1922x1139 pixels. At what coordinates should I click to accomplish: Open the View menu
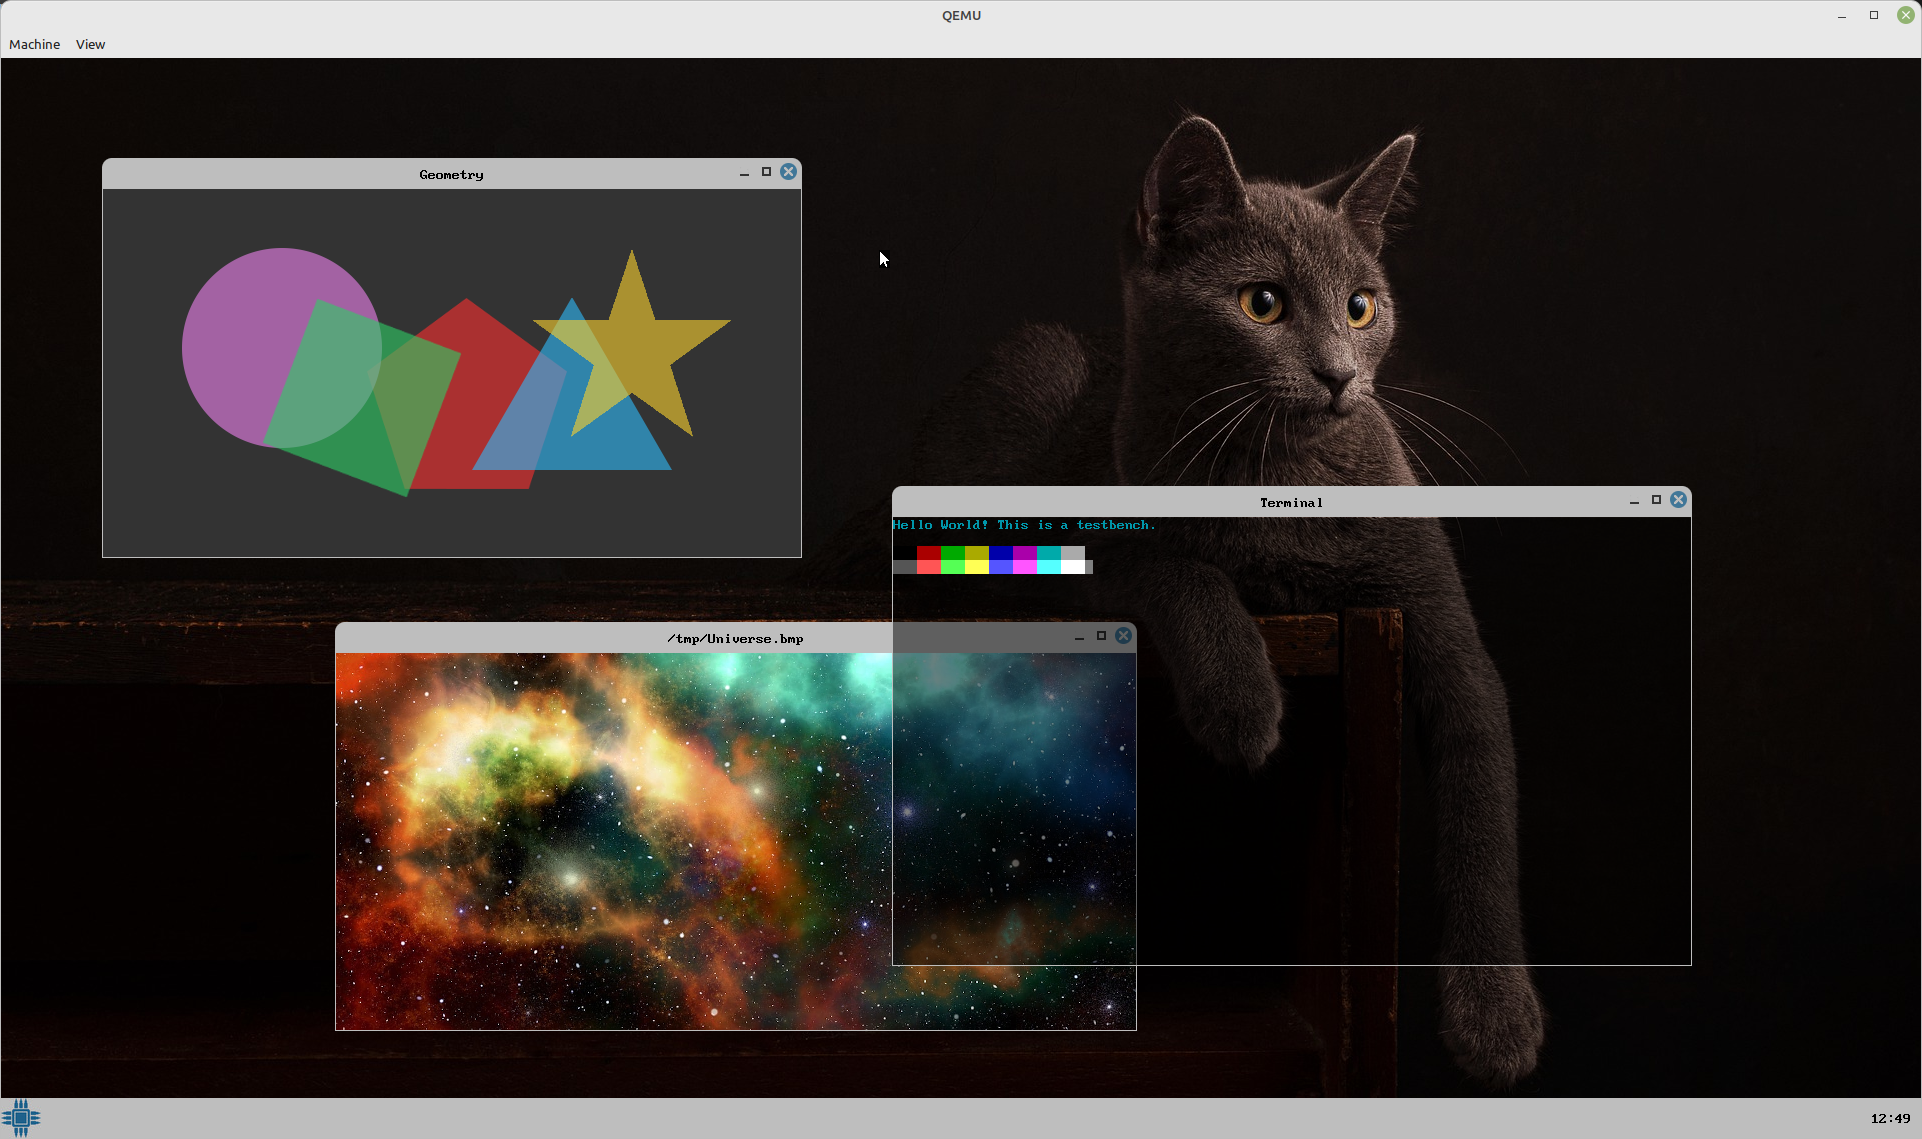pyautogui.click(x=90, y=44)
